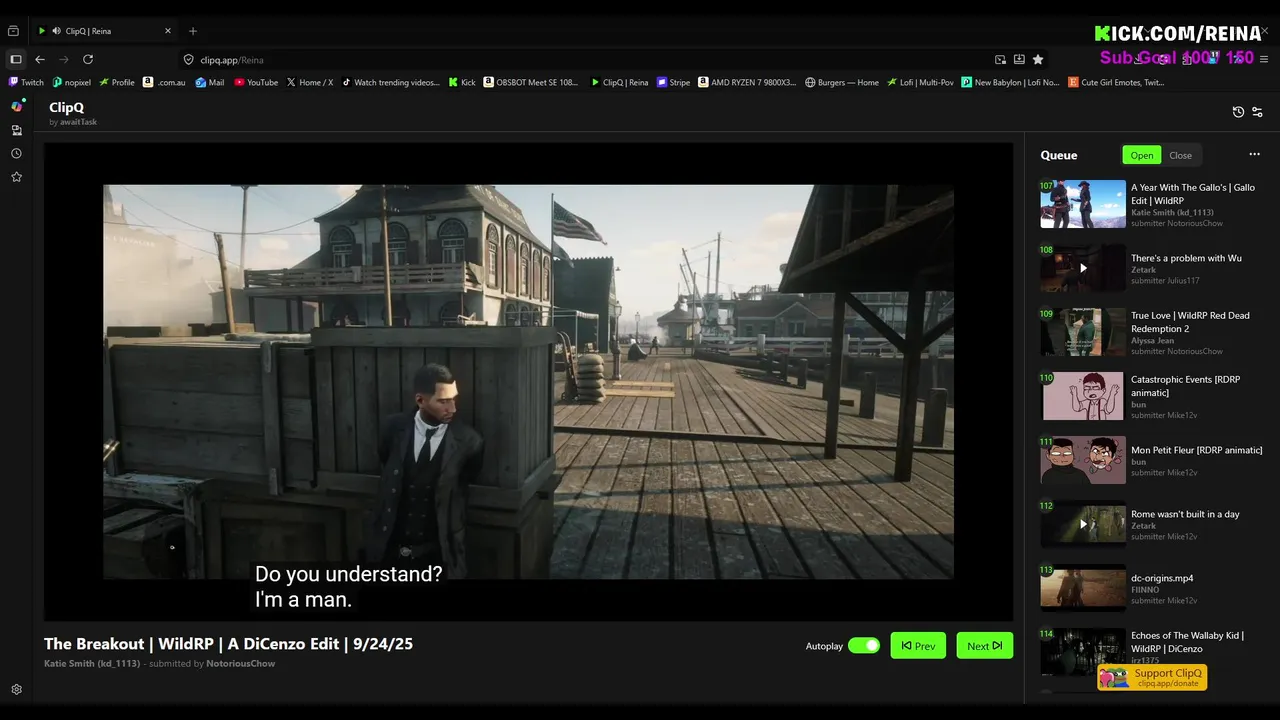The height and width of the screenshot is (720, 1280).
Task: Open a new browser tab
Action: click(x=193, y=31)
